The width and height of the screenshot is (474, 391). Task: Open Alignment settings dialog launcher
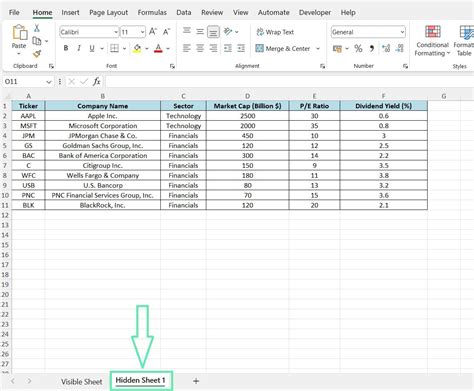pyautogui.click(x=322, y=66)
